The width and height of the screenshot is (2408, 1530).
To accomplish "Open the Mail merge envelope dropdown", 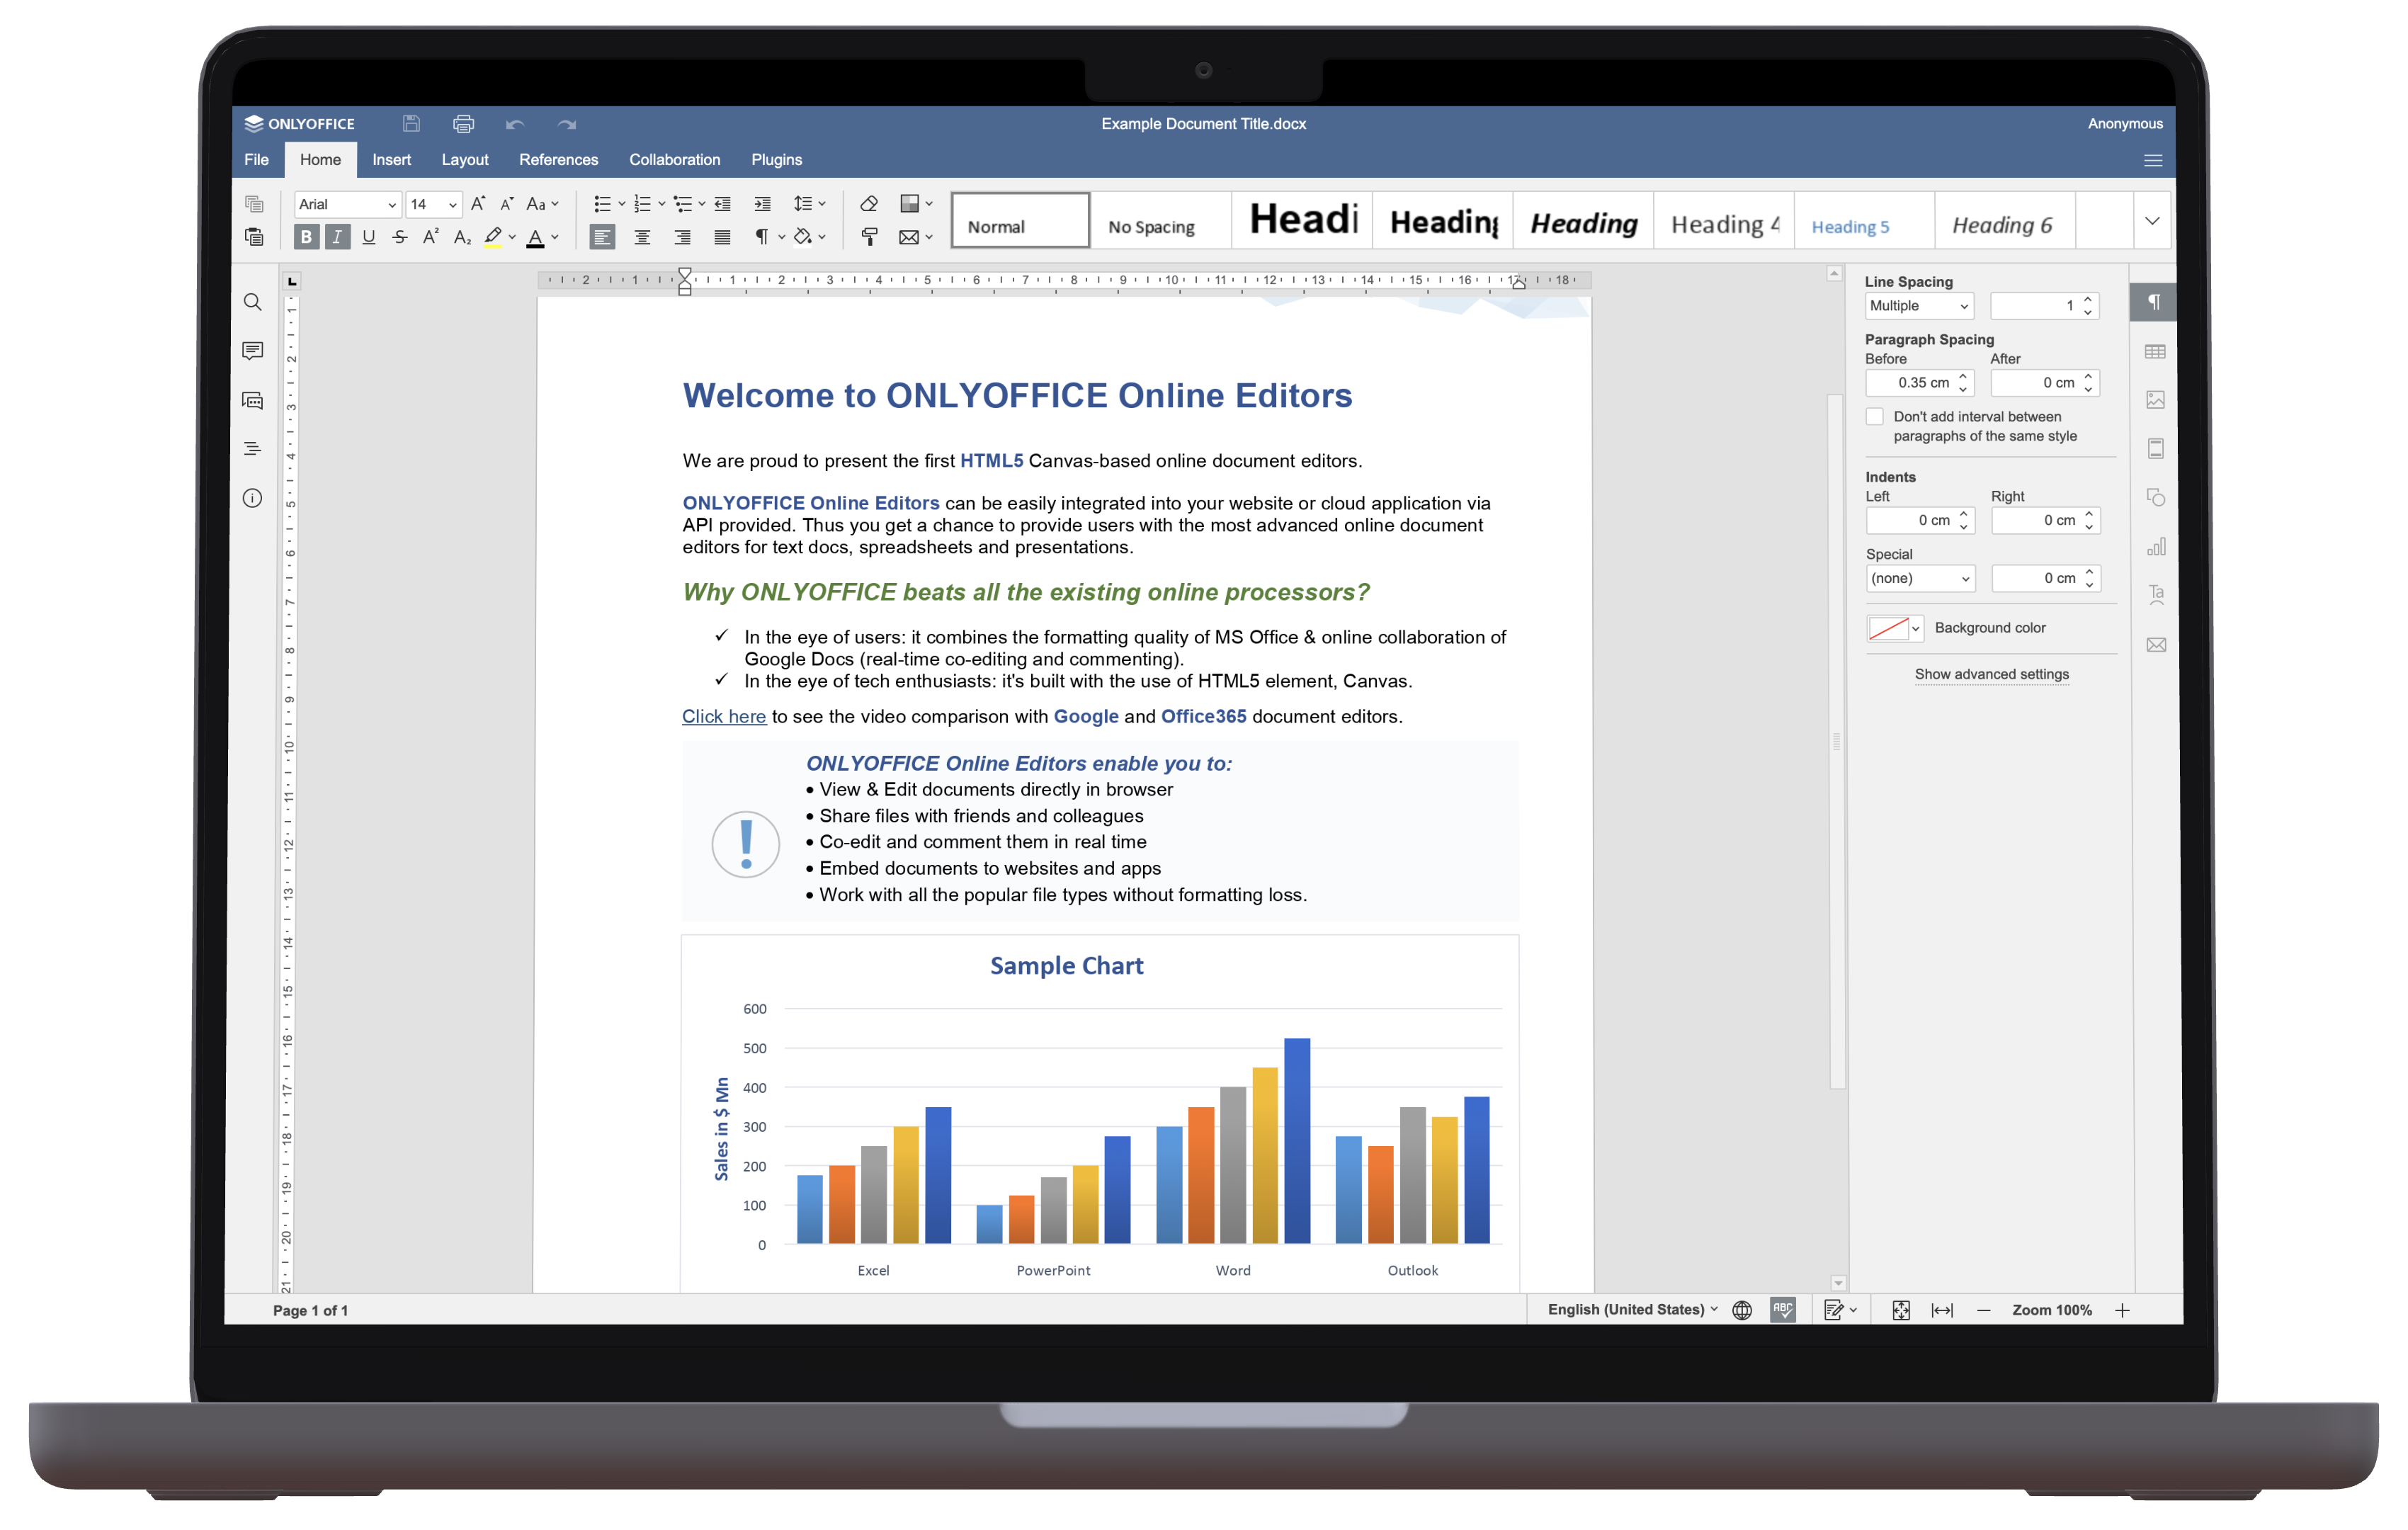I will point(916,237).
